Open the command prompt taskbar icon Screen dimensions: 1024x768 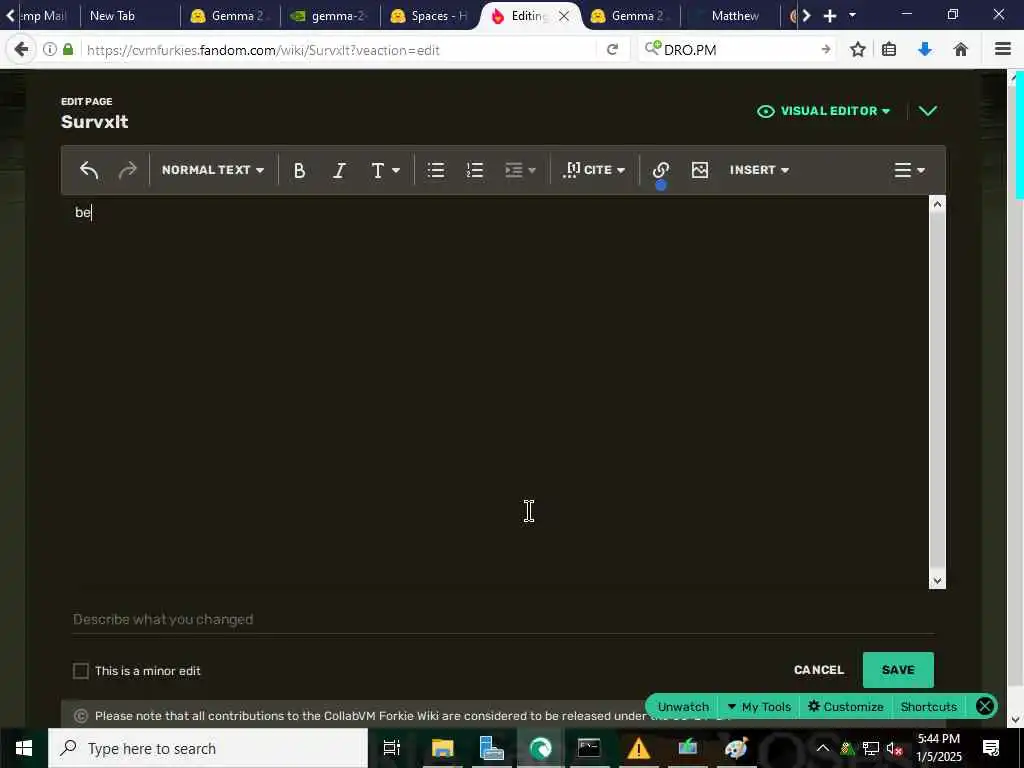(589, 748)
